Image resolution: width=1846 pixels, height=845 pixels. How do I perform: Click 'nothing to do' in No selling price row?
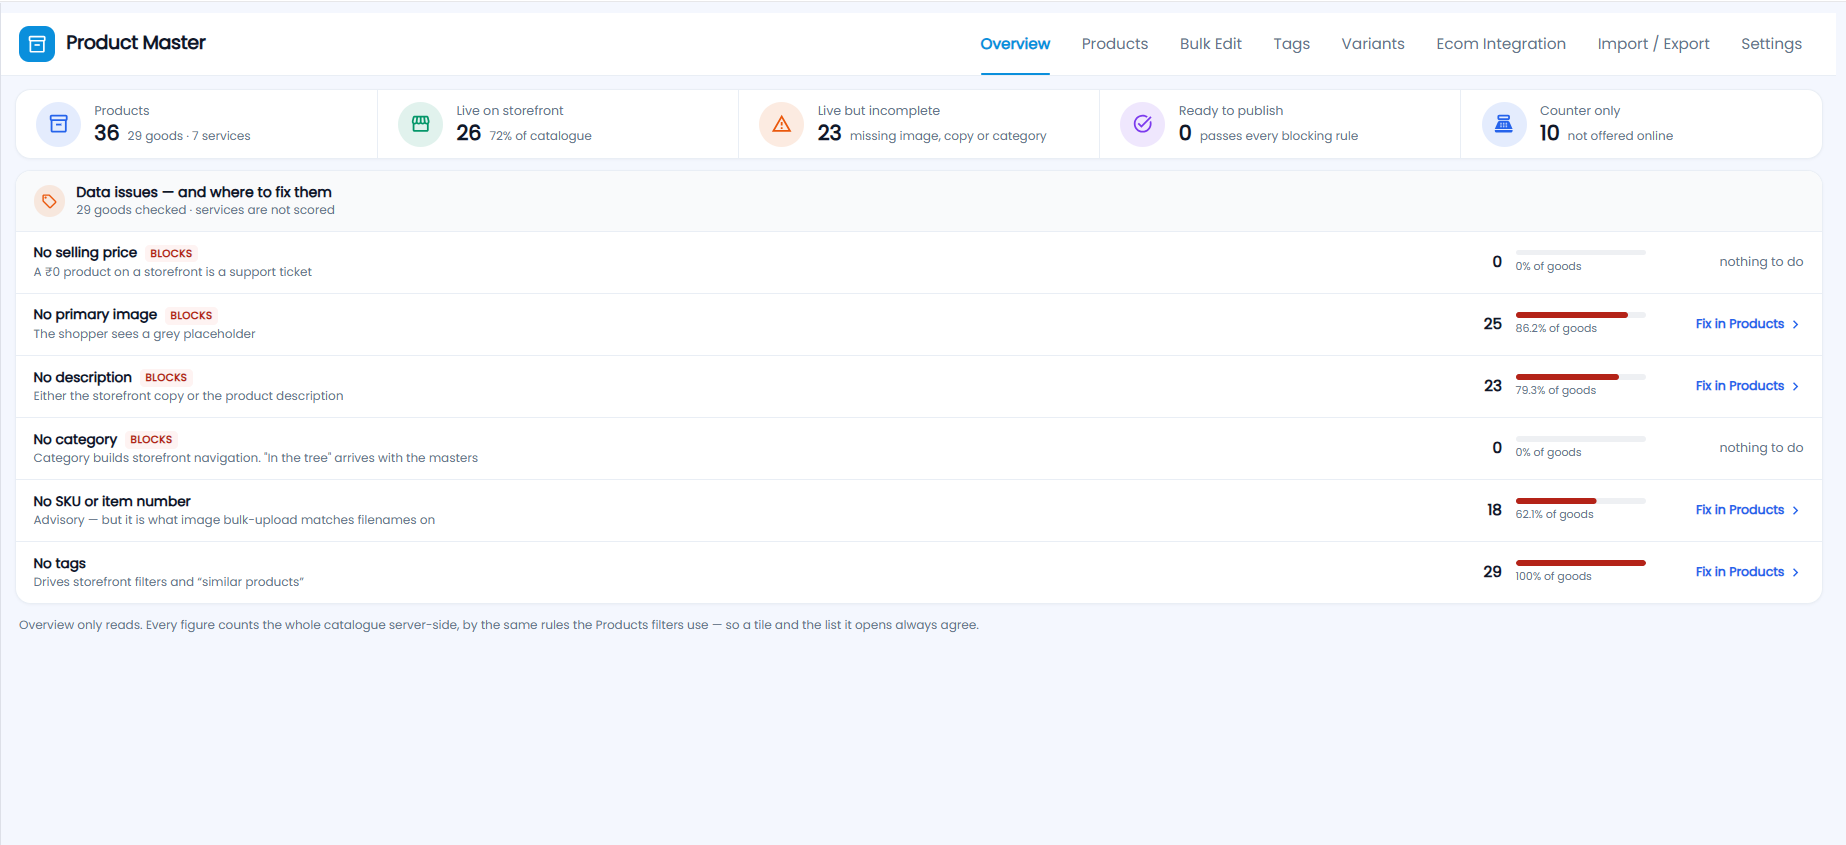coord(1761,262)
